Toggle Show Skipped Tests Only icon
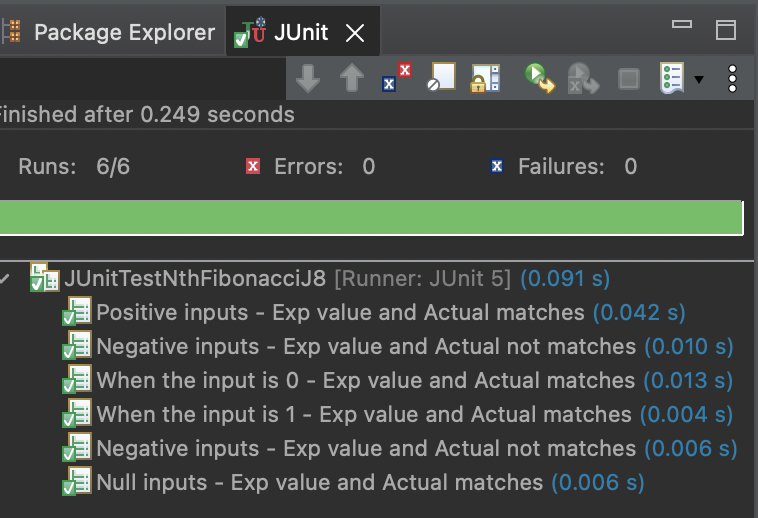 tap(441, 78)
